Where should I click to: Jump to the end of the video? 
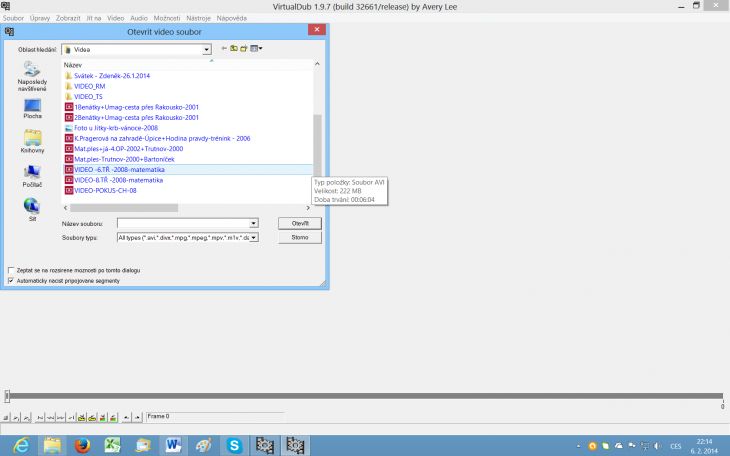(71, 418)
